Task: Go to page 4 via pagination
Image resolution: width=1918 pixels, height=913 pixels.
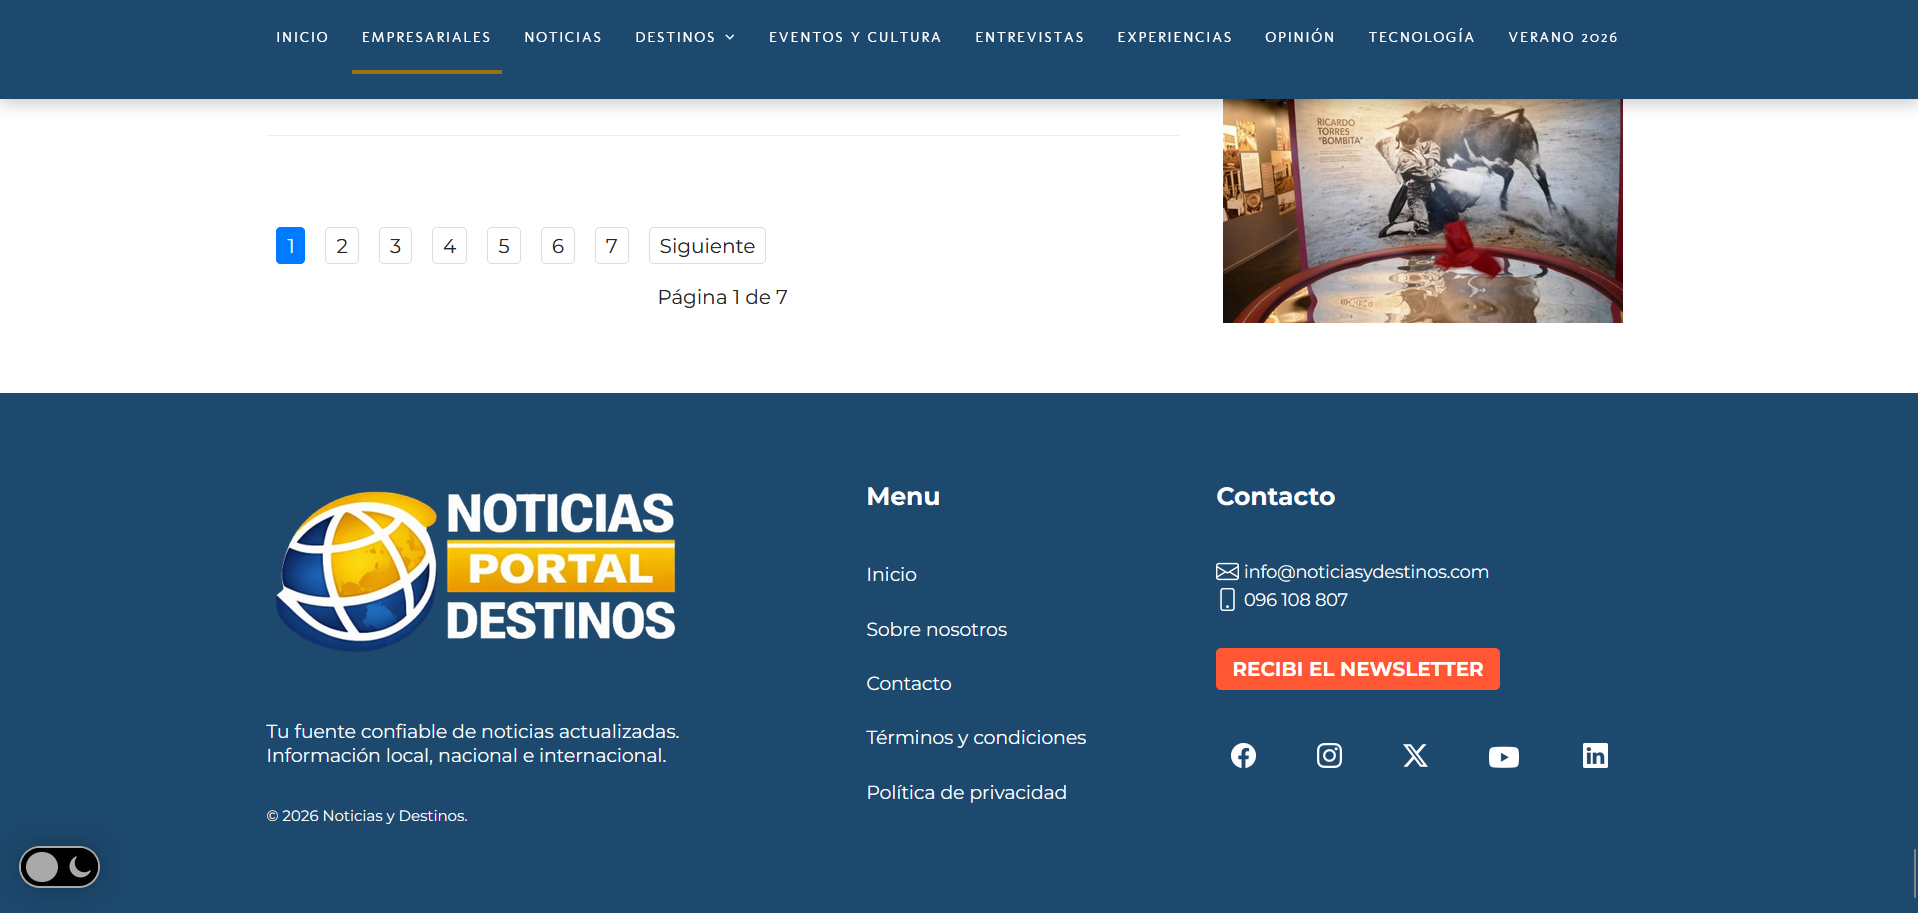Action: (449, 245)
